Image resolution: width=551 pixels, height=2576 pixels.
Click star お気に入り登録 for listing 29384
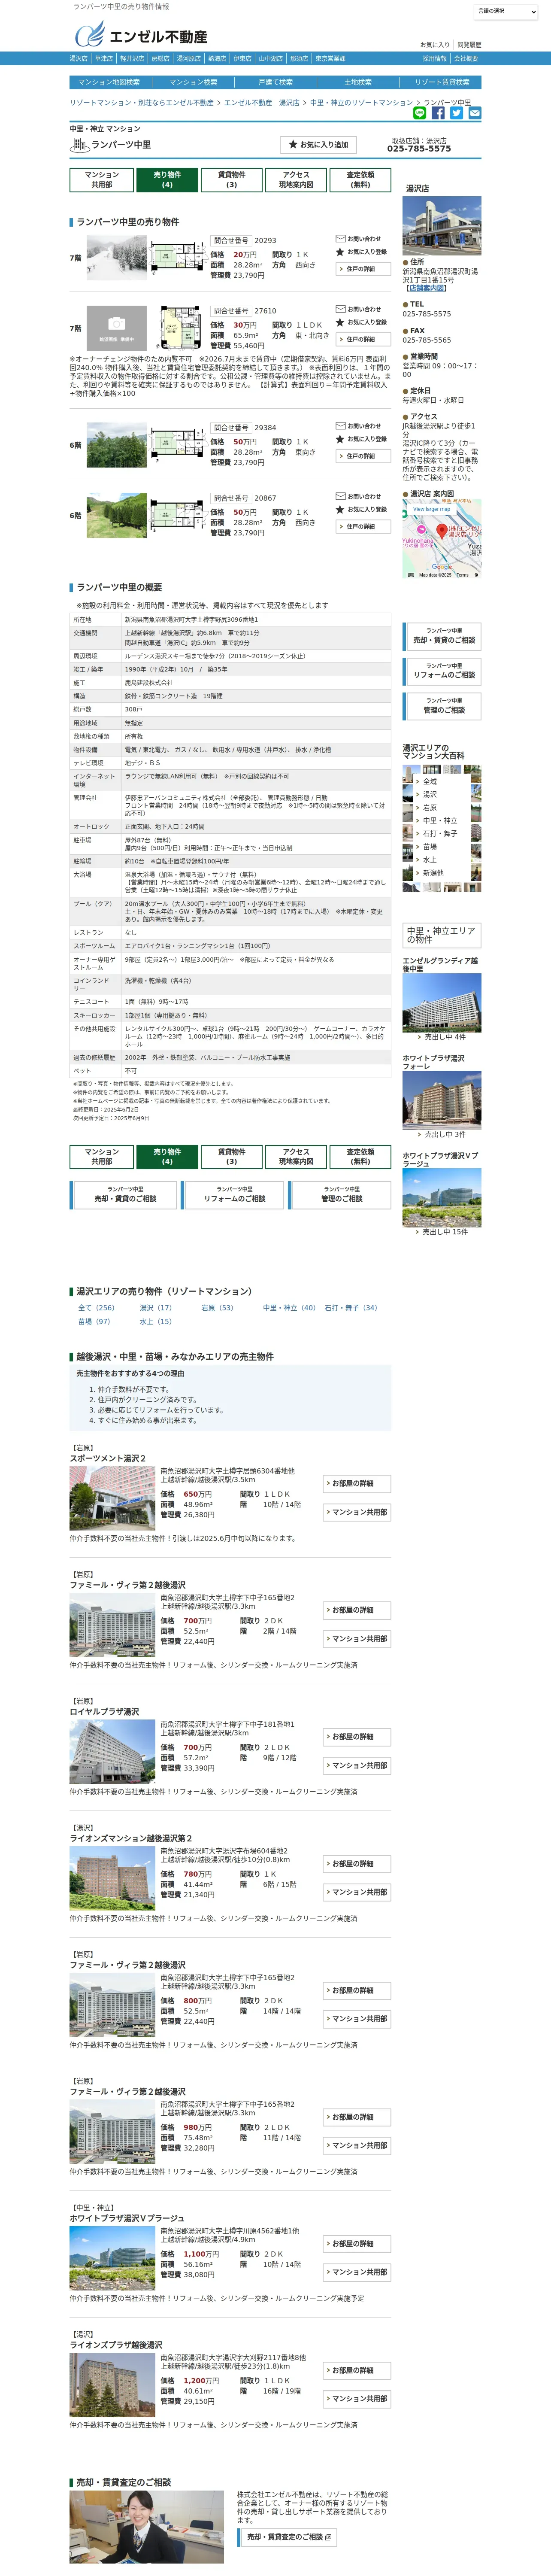340,439
